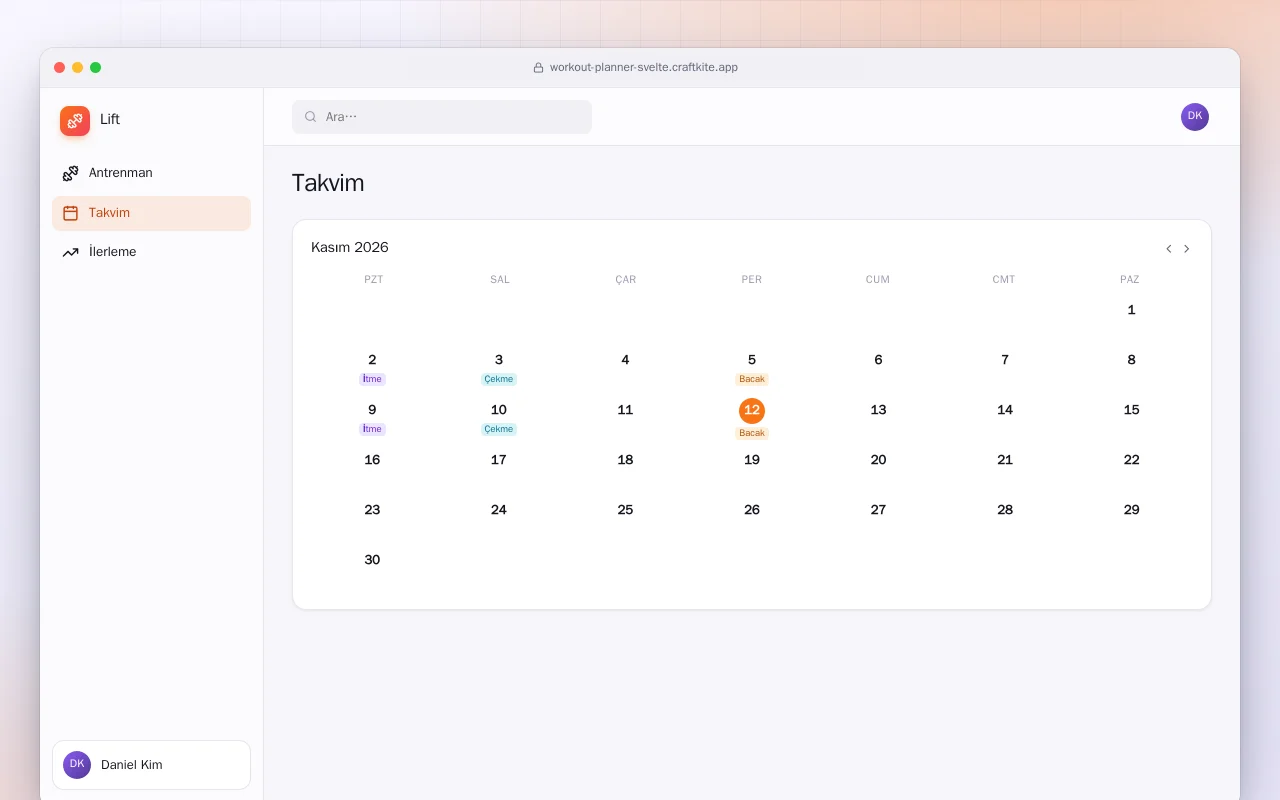Image resolution: width=1280 pixels, height=800 pixels.
Task: Select day 30 in the calendar
Action: (x=372, y=560)
